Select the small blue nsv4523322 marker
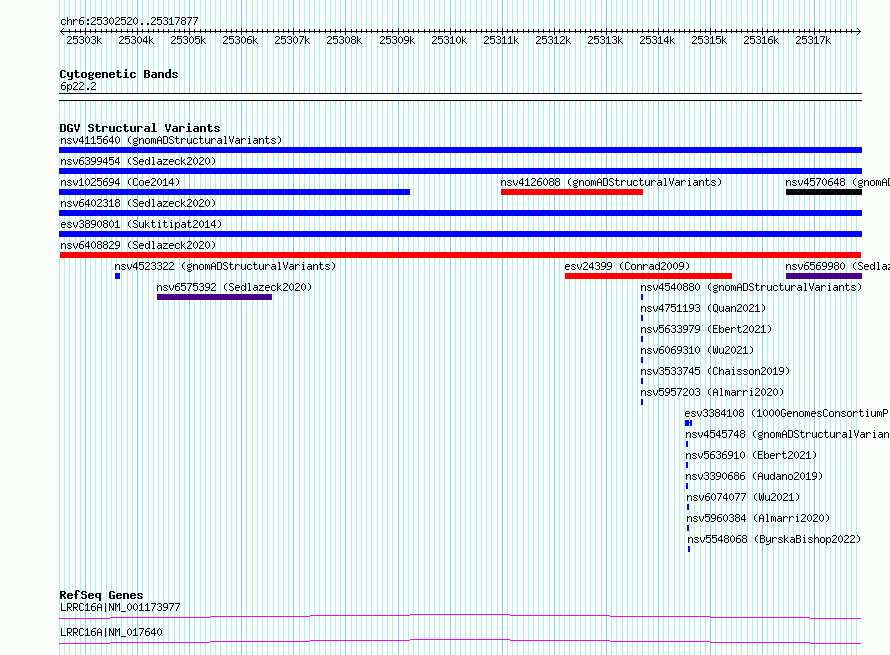 (117, 276)
